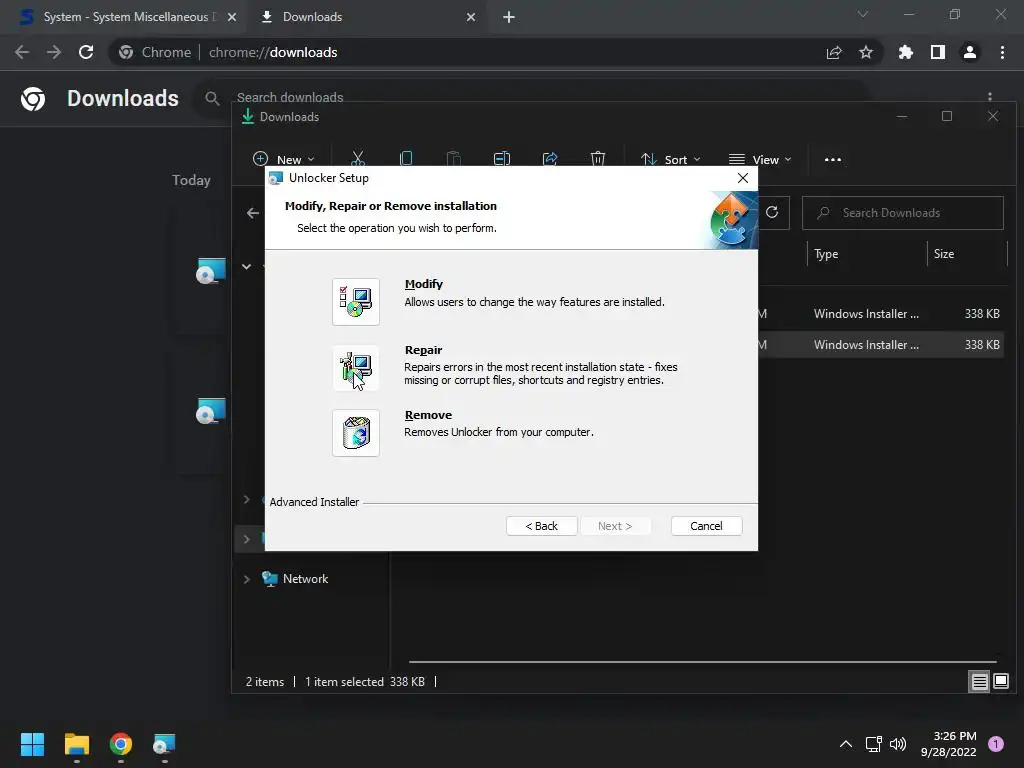This screenshot has width=1024, height=768.
Task: Delete the selected file via trash icon
Action: tap(598, 159)
